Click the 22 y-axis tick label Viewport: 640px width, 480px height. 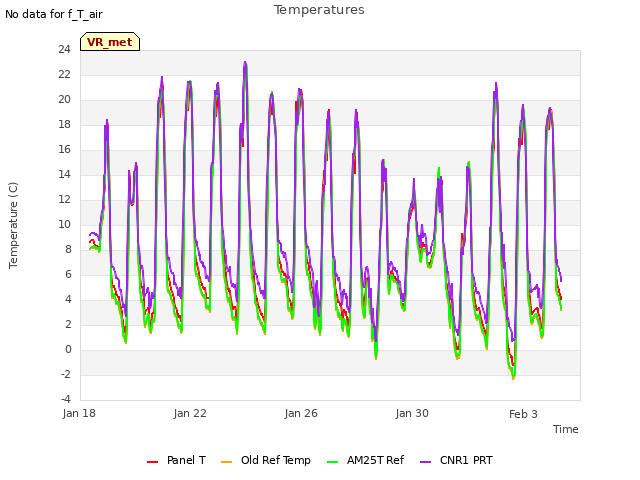[64, 74]
